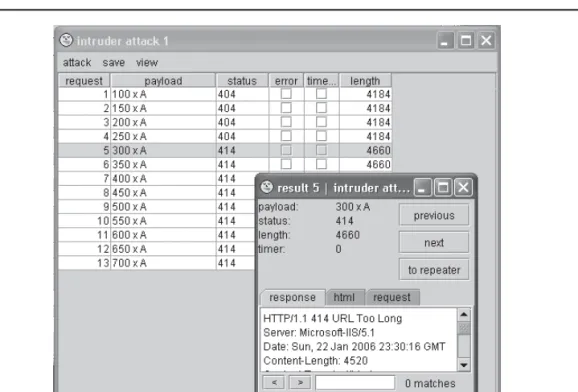Open the attack menu
This screenshot has width=578, height=392.
point(77,63)
